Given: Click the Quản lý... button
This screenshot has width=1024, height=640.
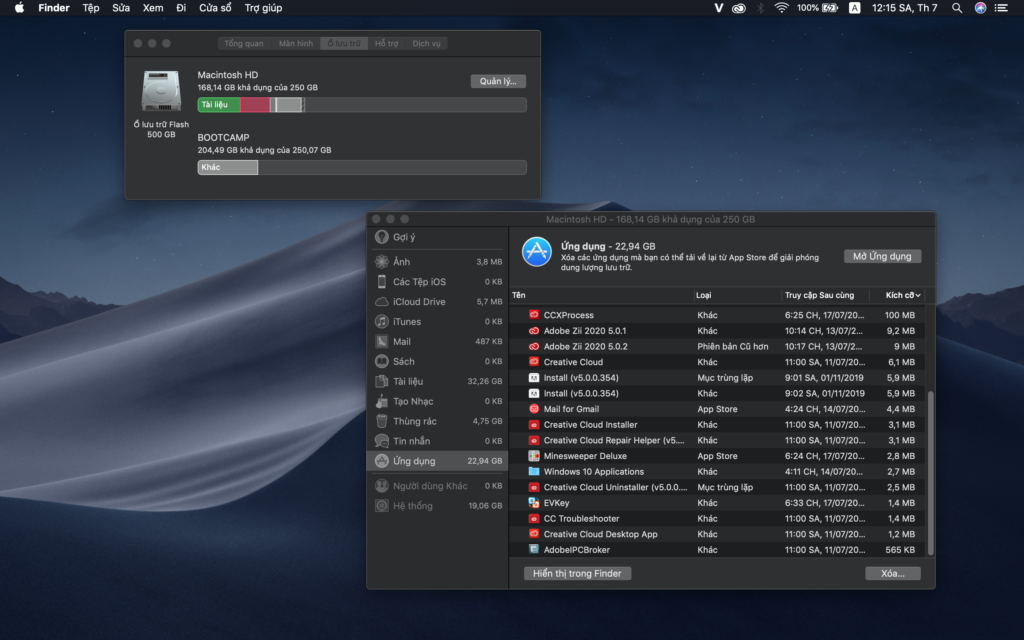Looking at the screenshot, I should [498, 81].
